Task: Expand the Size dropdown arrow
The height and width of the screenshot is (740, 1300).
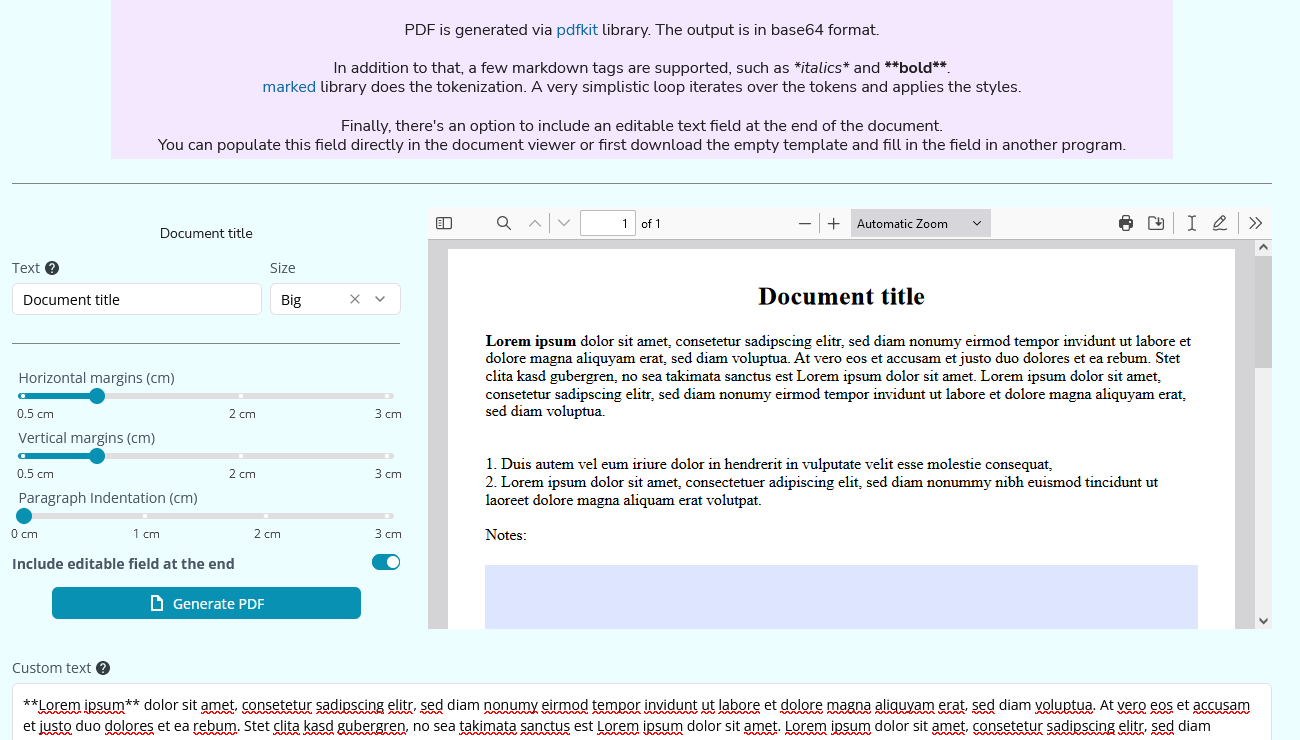Action: point(380,299)
